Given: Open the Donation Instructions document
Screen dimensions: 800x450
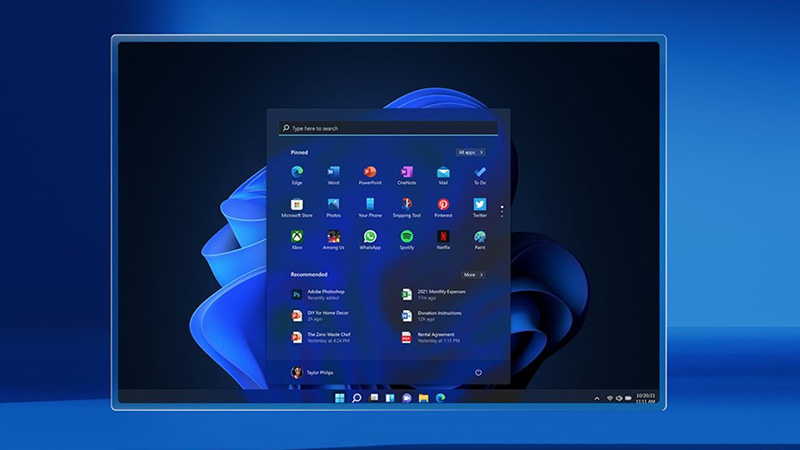Looking at the screenshot, I should pos(432,316).
